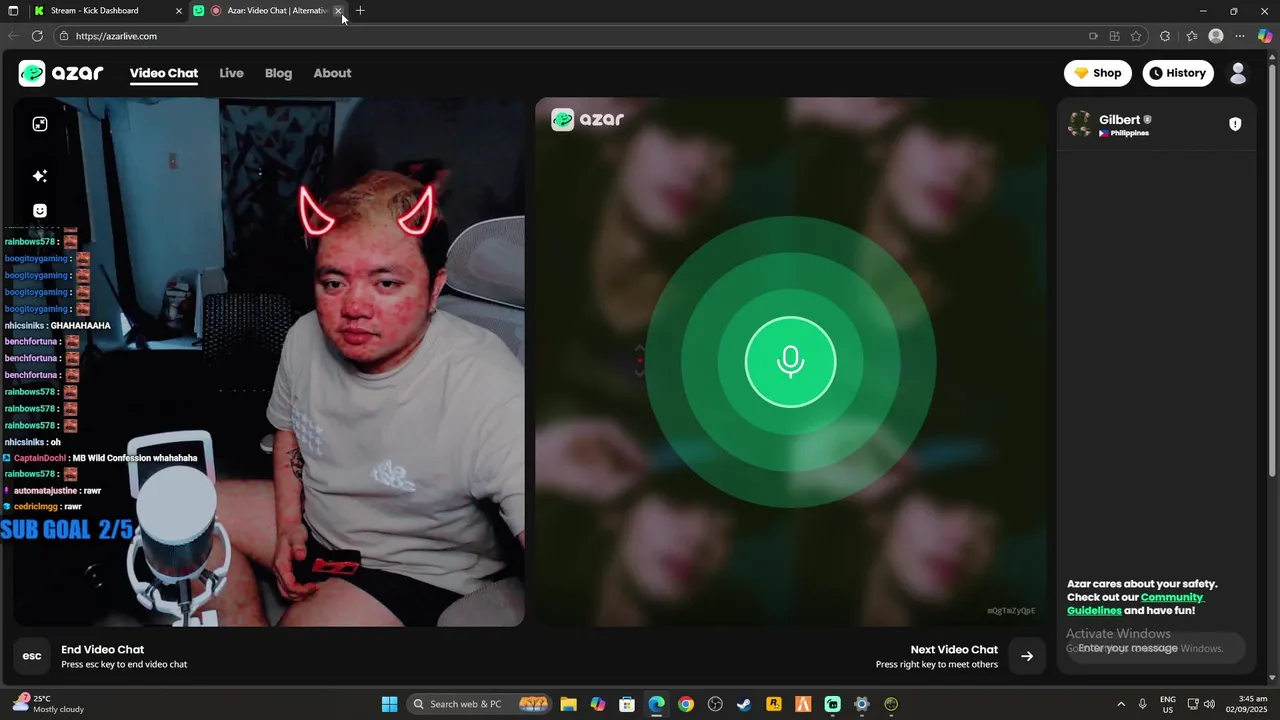The height and width of the screenshot is (720, 1280).
Task: Add this page to favorites star
Action: [x=1136, y=36]
